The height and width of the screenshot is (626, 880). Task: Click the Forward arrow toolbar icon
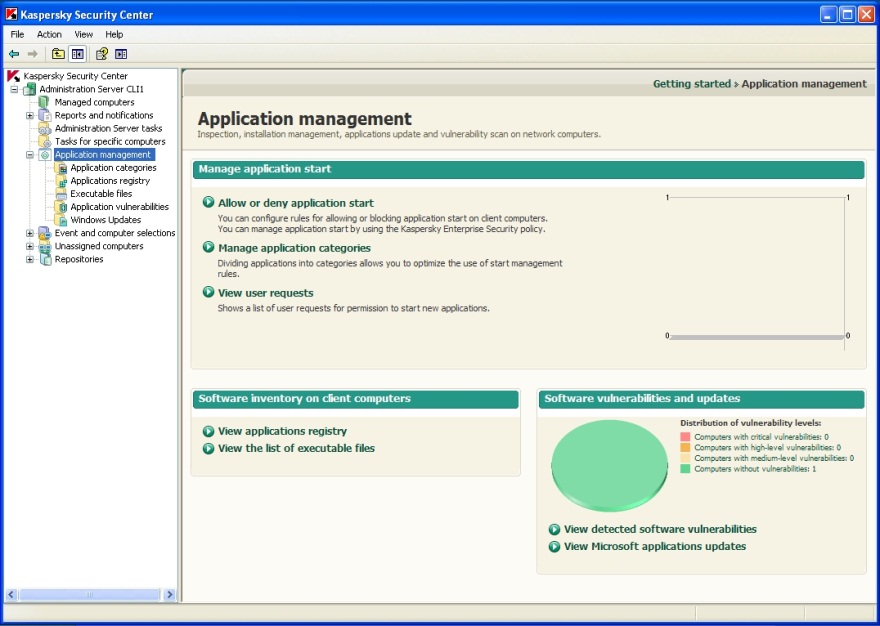[x=33, y=54]
